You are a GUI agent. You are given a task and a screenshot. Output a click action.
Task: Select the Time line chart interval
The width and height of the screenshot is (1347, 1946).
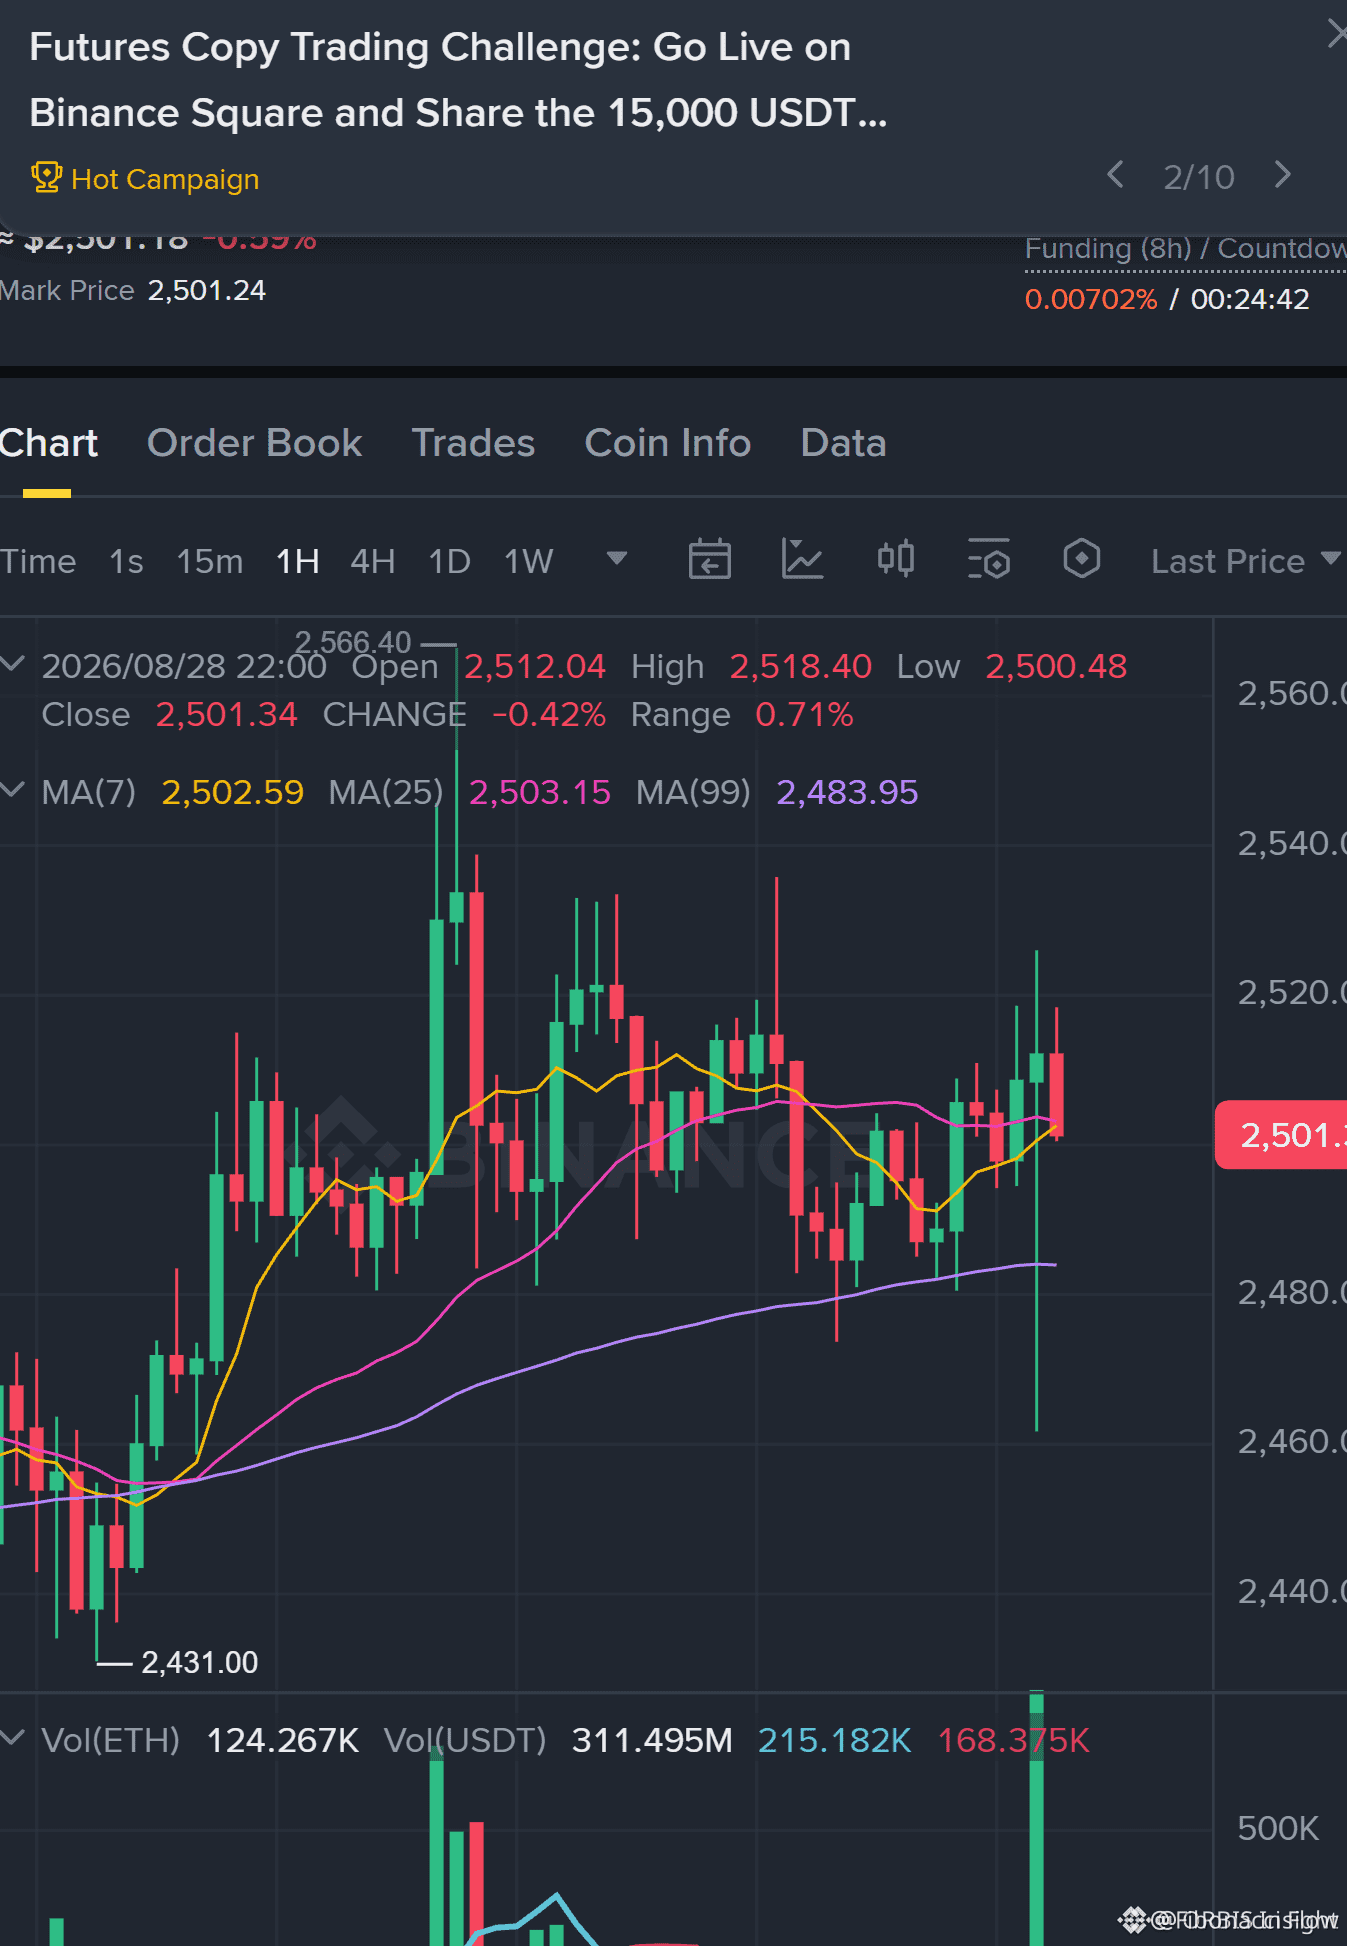[38, 561]
